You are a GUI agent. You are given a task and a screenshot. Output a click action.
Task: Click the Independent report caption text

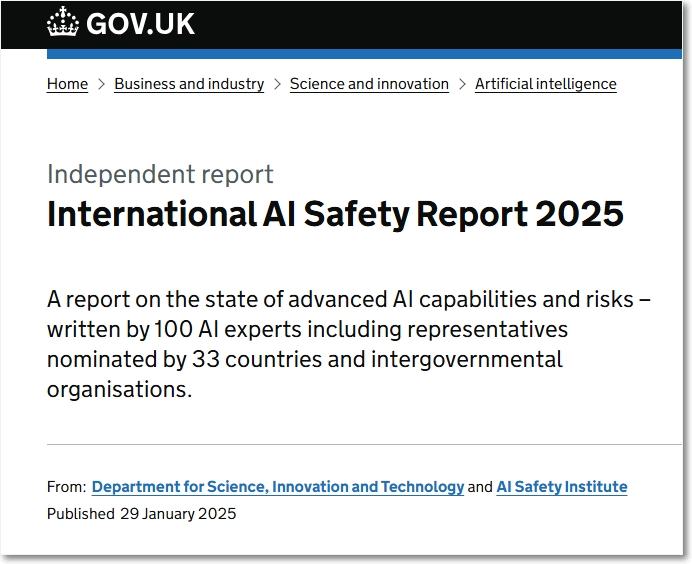pyautogui.click(x=160, y=174)
